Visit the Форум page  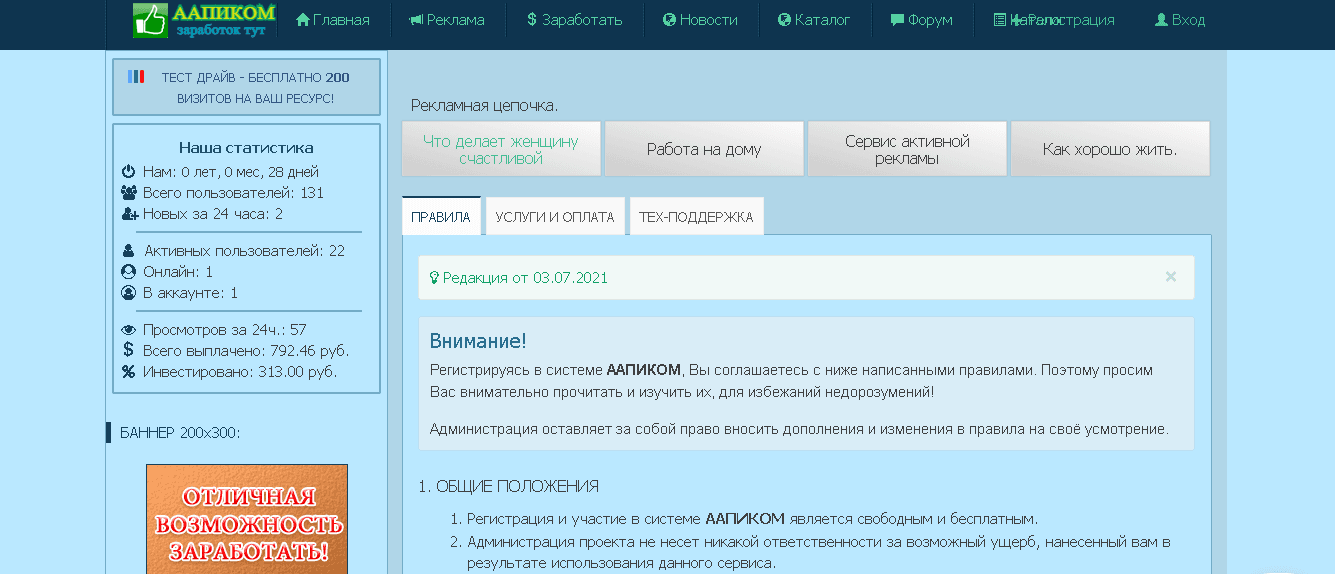[921, 20]
